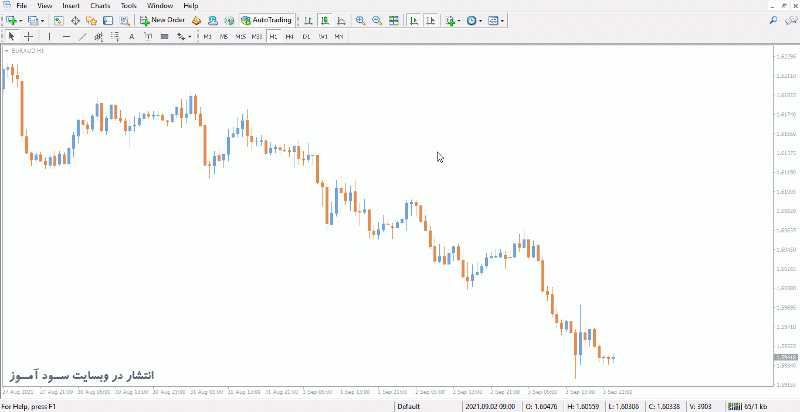
Task: Open the Search magnifier at top right
Action: 773,20
